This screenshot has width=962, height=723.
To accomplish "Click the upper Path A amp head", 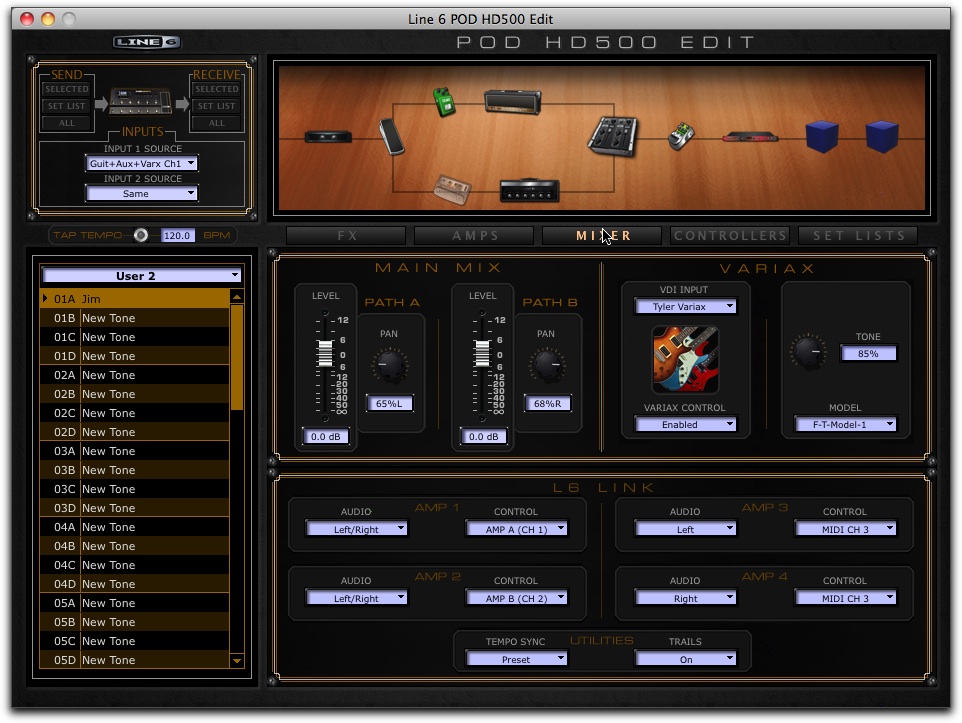I will [513, 101].
